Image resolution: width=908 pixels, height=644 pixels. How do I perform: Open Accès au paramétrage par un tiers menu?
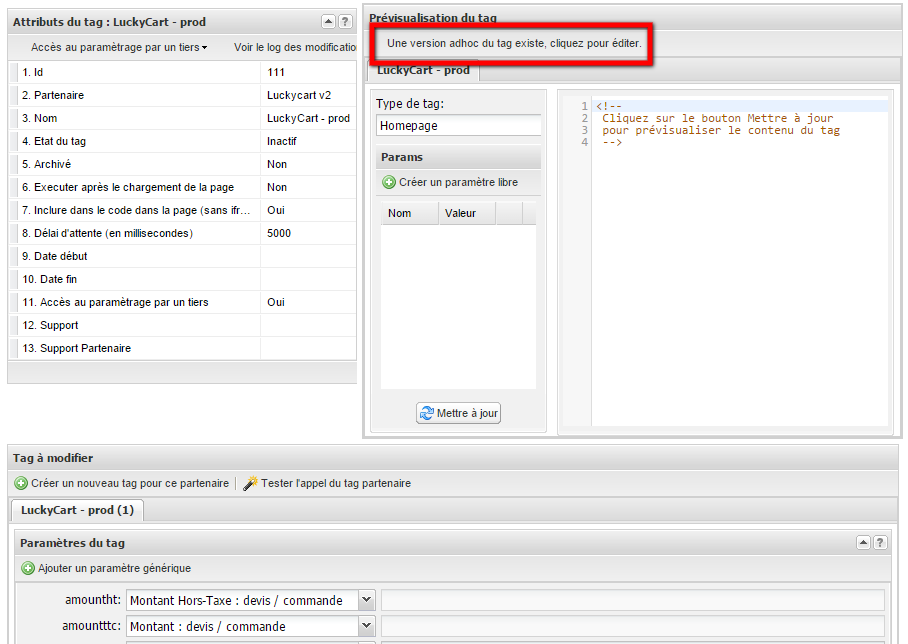pyautogui.click(x=119, y=47)
